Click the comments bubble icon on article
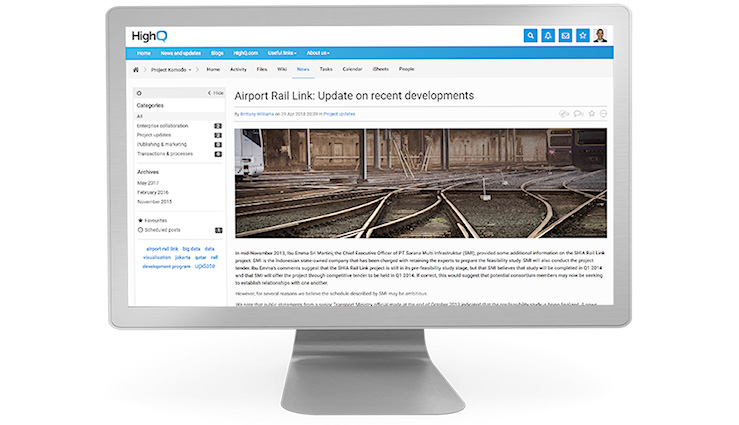The width and height of the screenshot is (739, 425). point(578,114)
